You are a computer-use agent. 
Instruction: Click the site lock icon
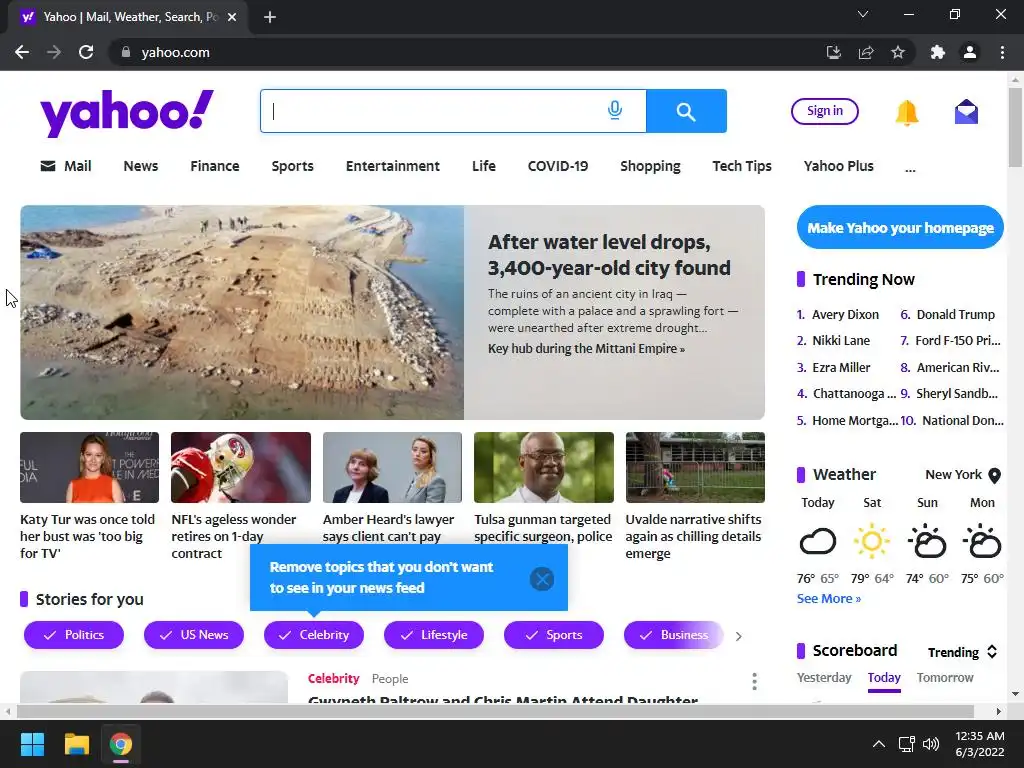click(x=126, y=52)
